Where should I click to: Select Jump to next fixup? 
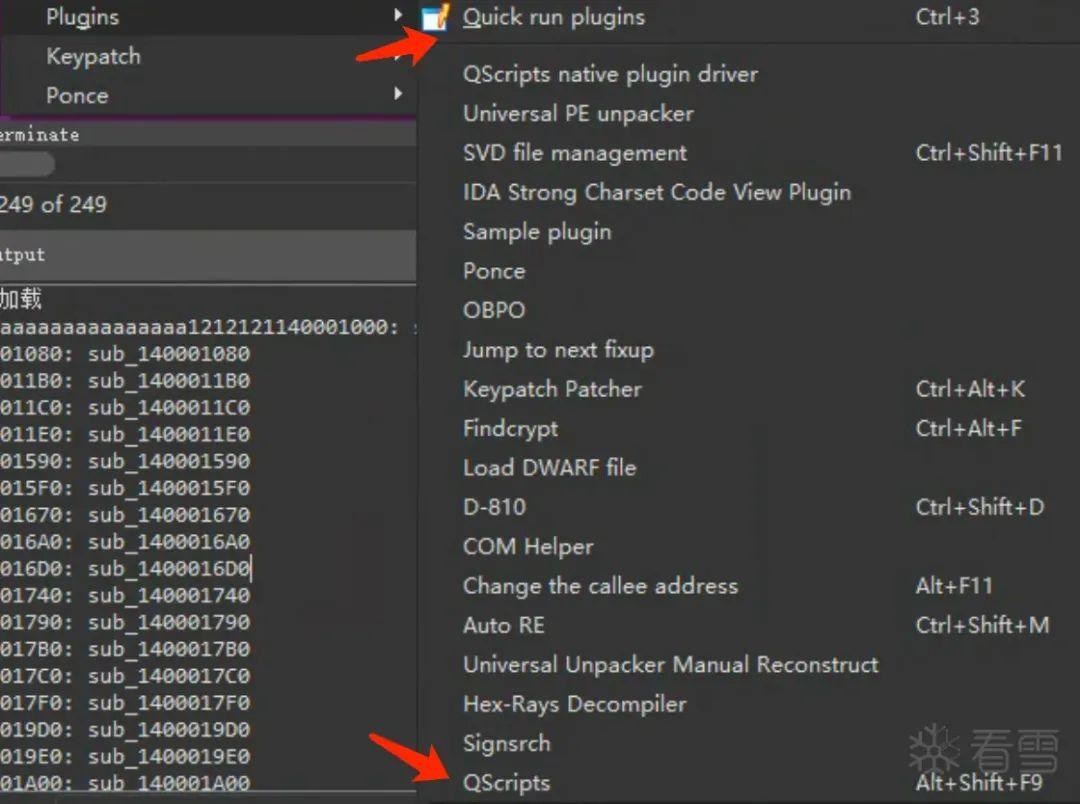pyautogui.click(x=558, y=349)
